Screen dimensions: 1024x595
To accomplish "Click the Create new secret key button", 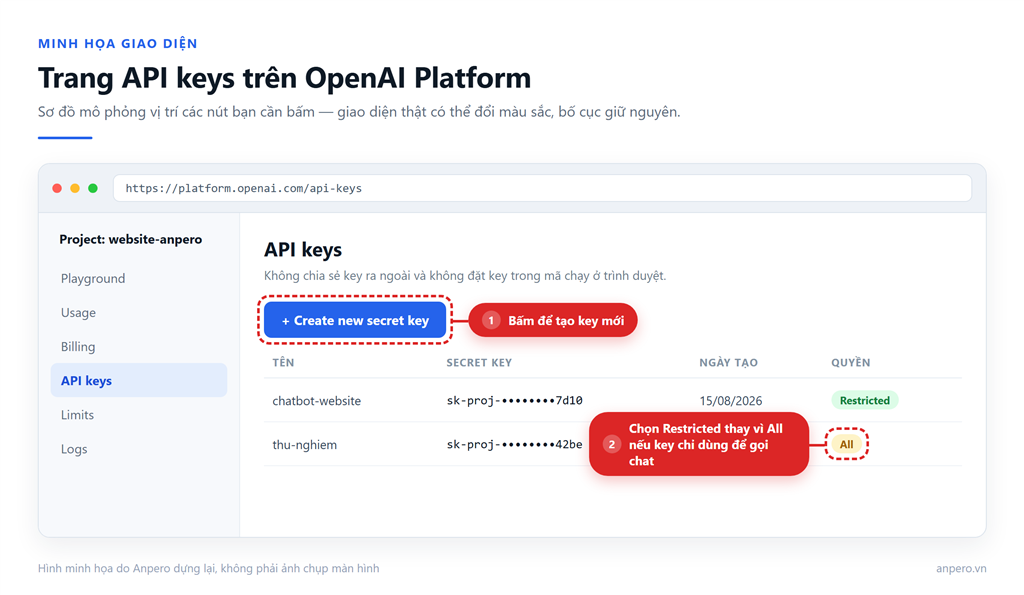I will (x=355, y=320).
